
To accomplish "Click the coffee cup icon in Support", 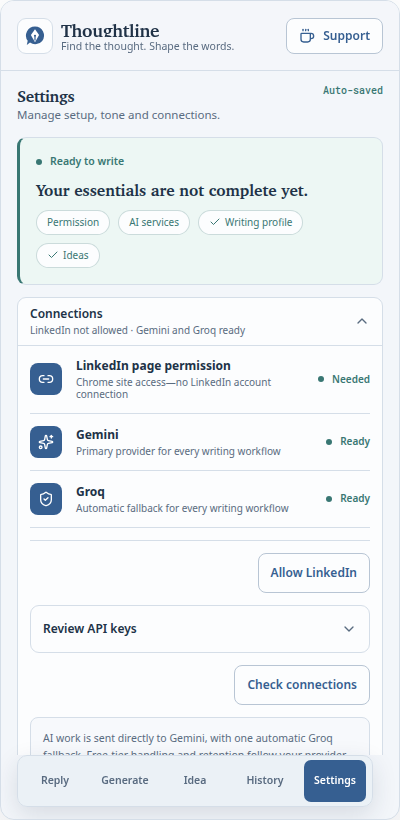I will (x=306, y=36).
